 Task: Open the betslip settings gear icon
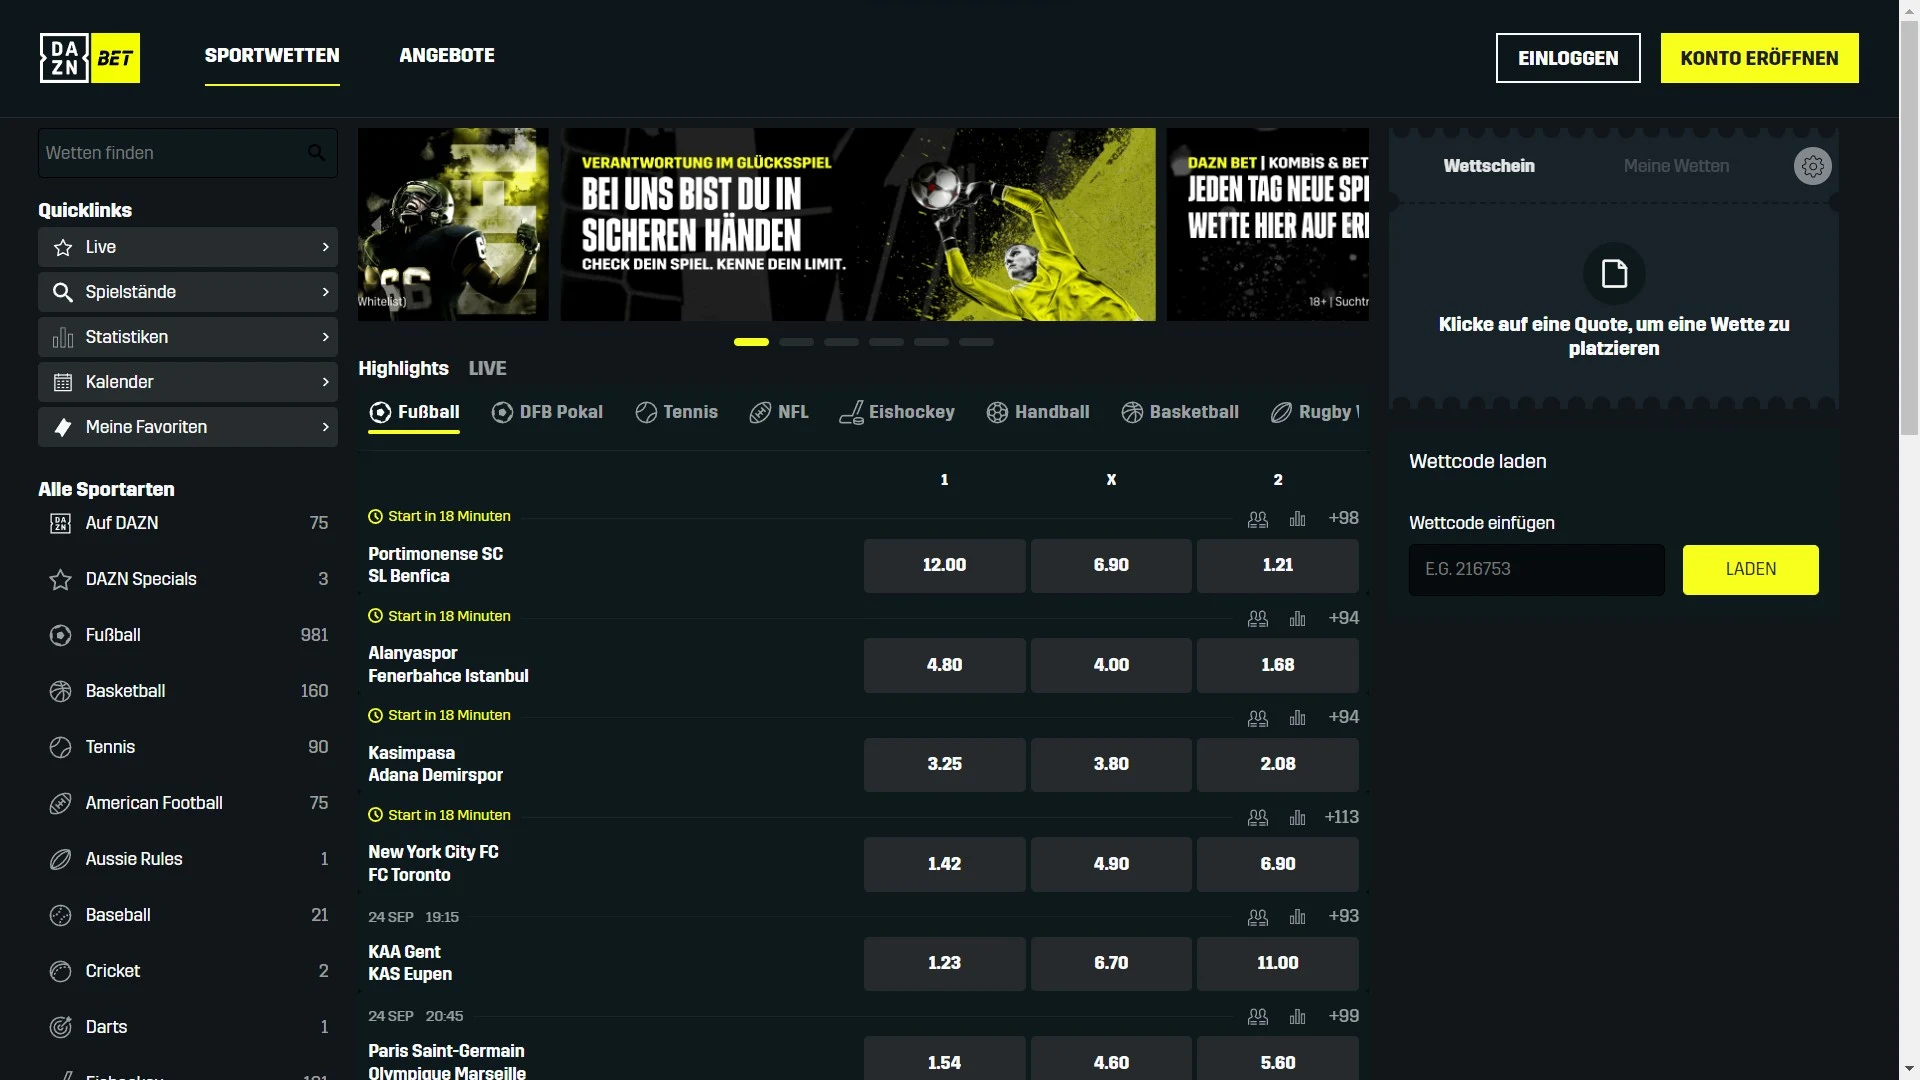pos(1812,166)
